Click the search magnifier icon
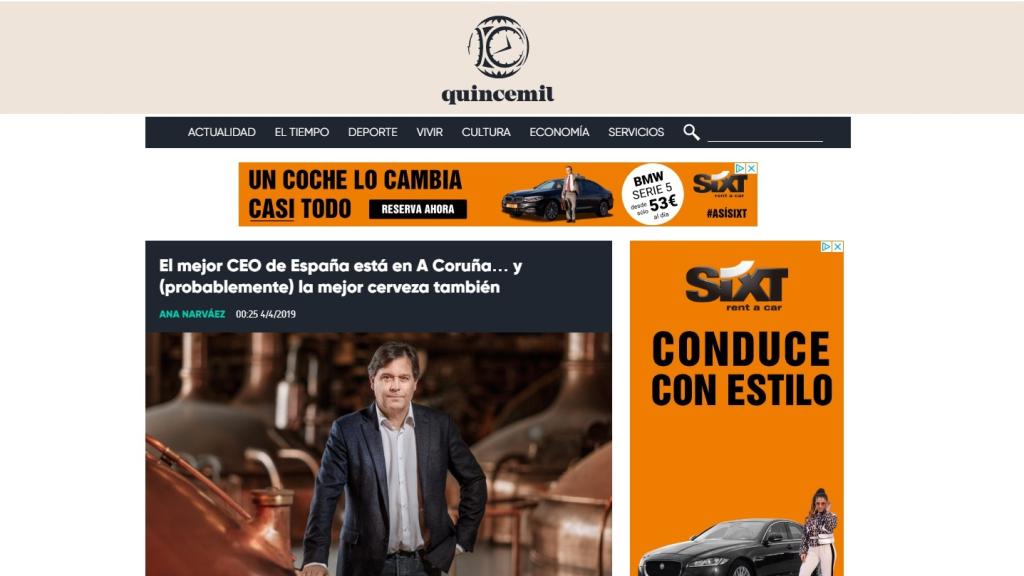1024x576 pixels. (691, 133)
